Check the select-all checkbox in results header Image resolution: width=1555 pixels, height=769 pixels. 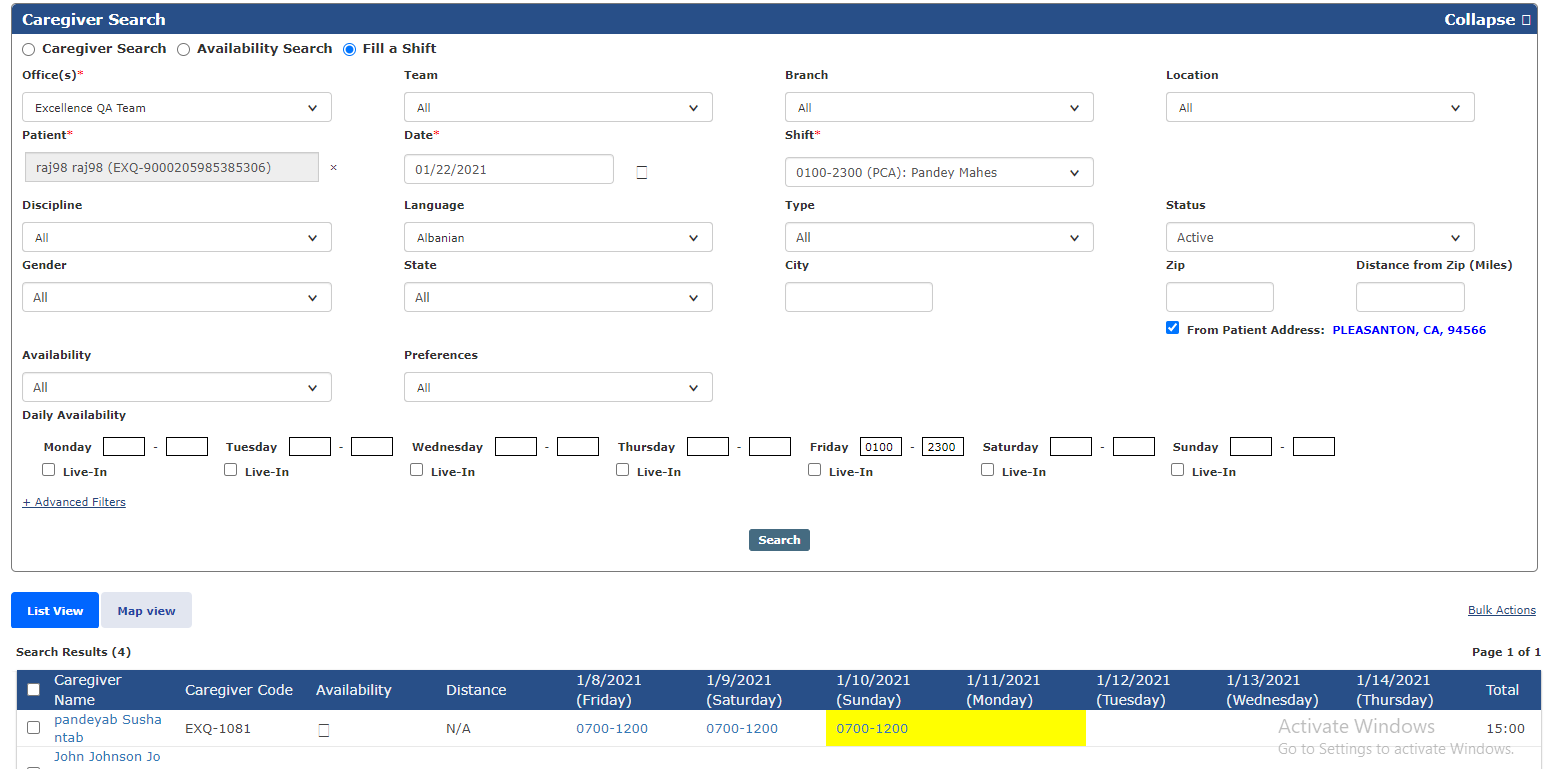coord(33,689)
